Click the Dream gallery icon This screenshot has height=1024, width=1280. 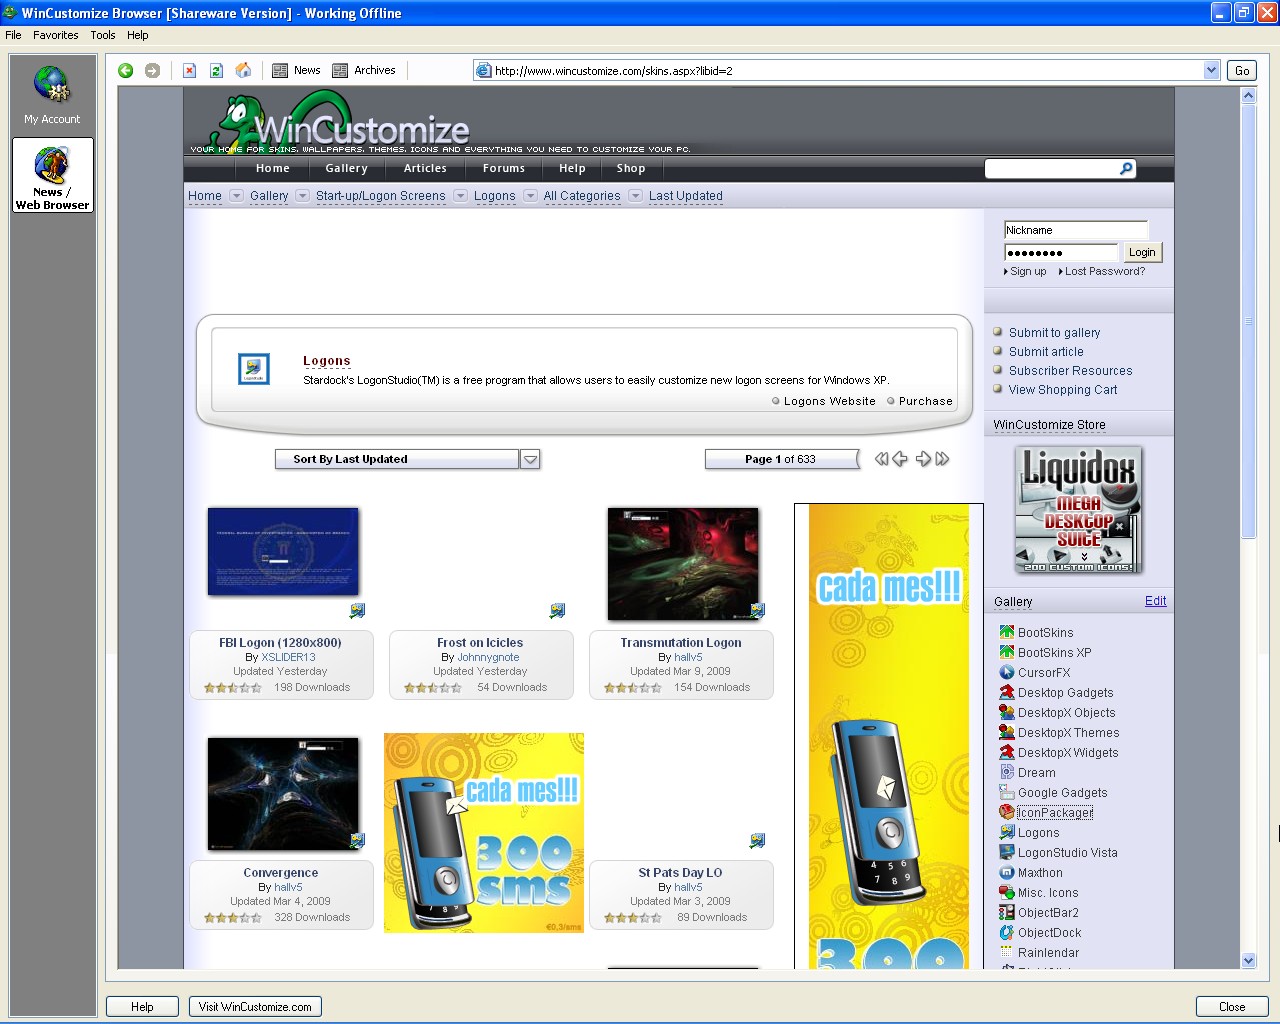[1007, 772]
